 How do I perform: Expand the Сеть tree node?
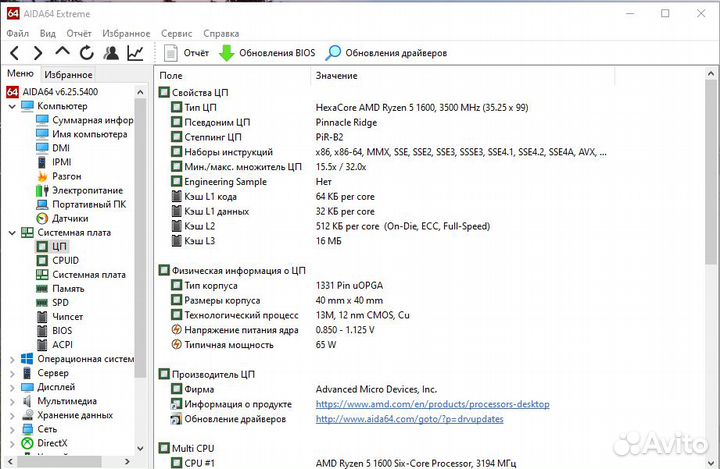click(x=12, y=430)
